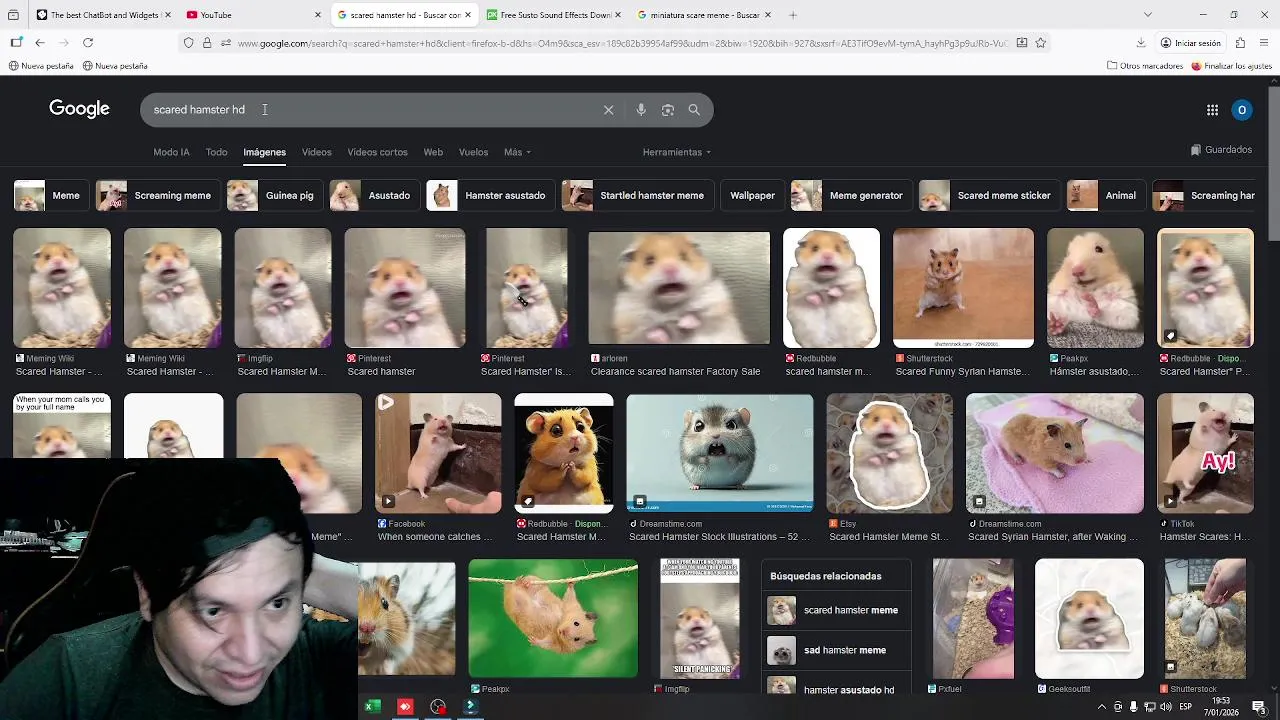1280x720 pixels.
Task: Search related sad hamster meme
Action: (838, 650)
